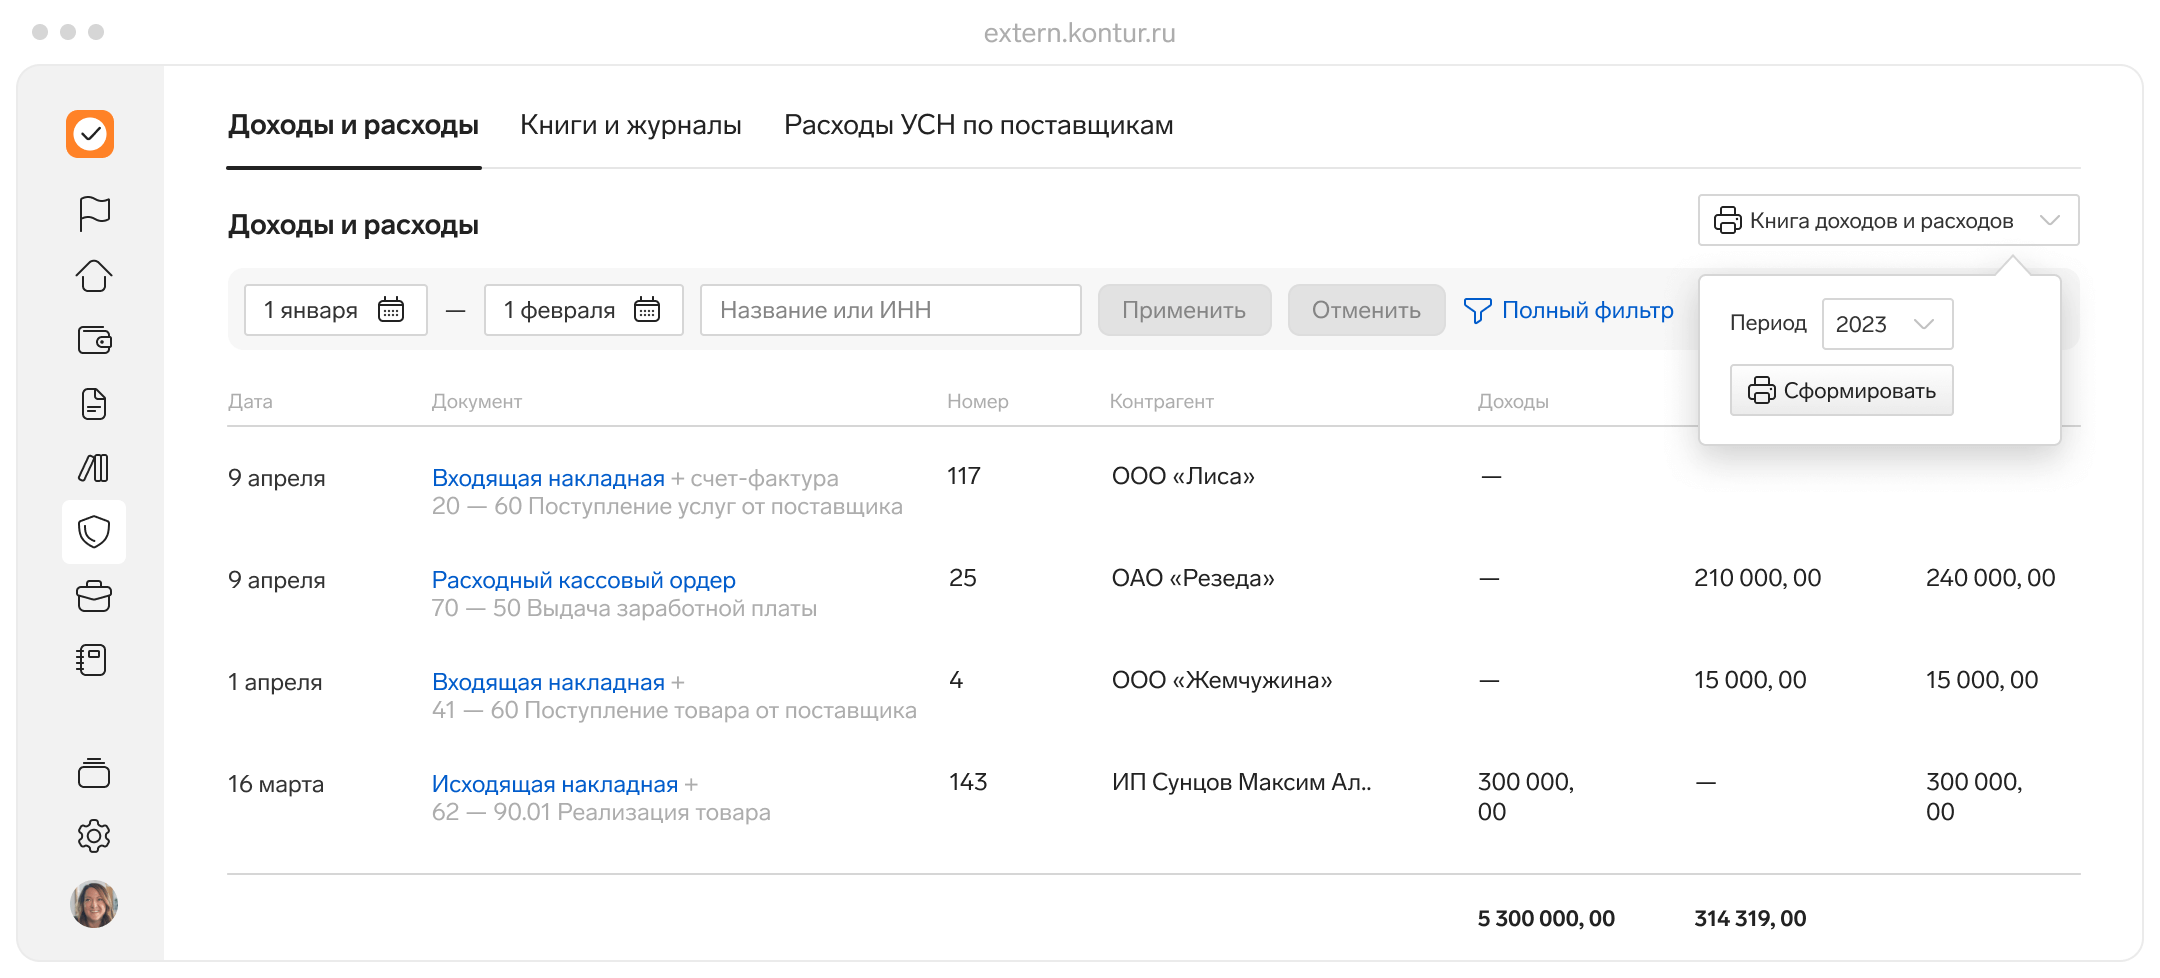This screenshot has height=978, width=2160.
Task: Open the wallet icon in sidebar
Action: pyautogui.click(x=94, y=340)
